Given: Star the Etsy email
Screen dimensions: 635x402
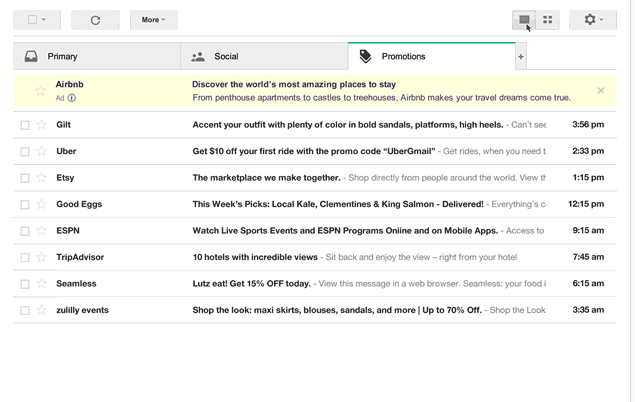Looking at the screenshot, I should 41,178.
